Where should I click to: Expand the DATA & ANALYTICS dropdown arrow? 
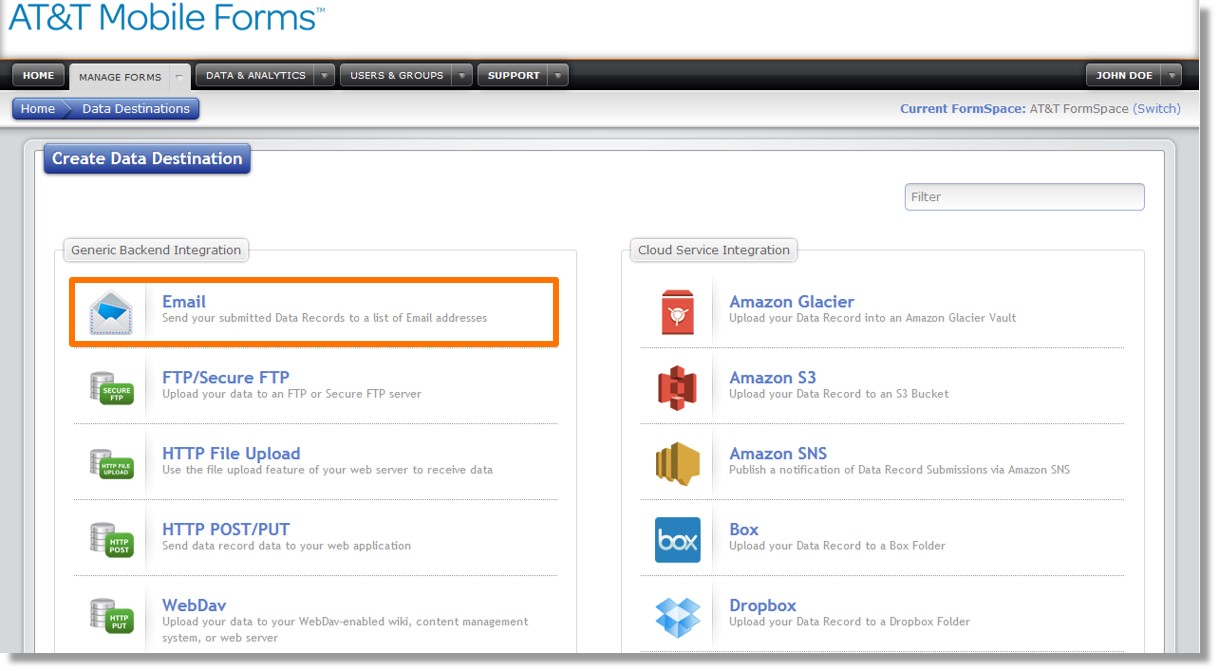324,75
